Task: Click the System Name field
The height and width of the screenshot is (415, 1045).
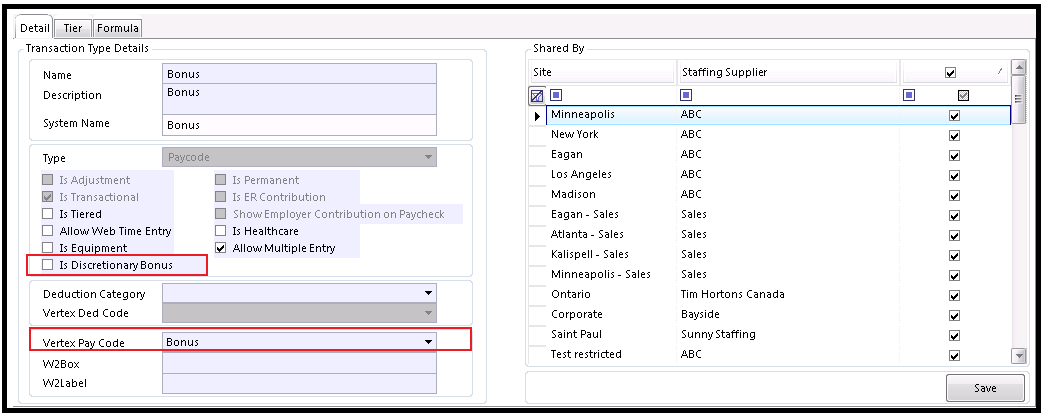Action: 299,125
